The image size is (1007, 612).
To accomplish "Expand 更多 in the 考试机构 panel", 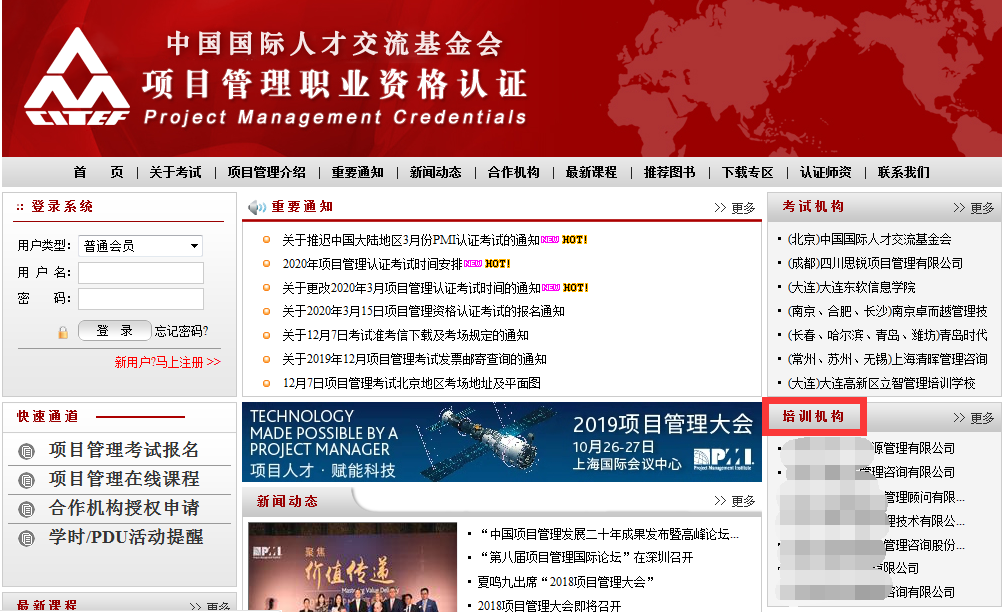I will click(974, 208).
